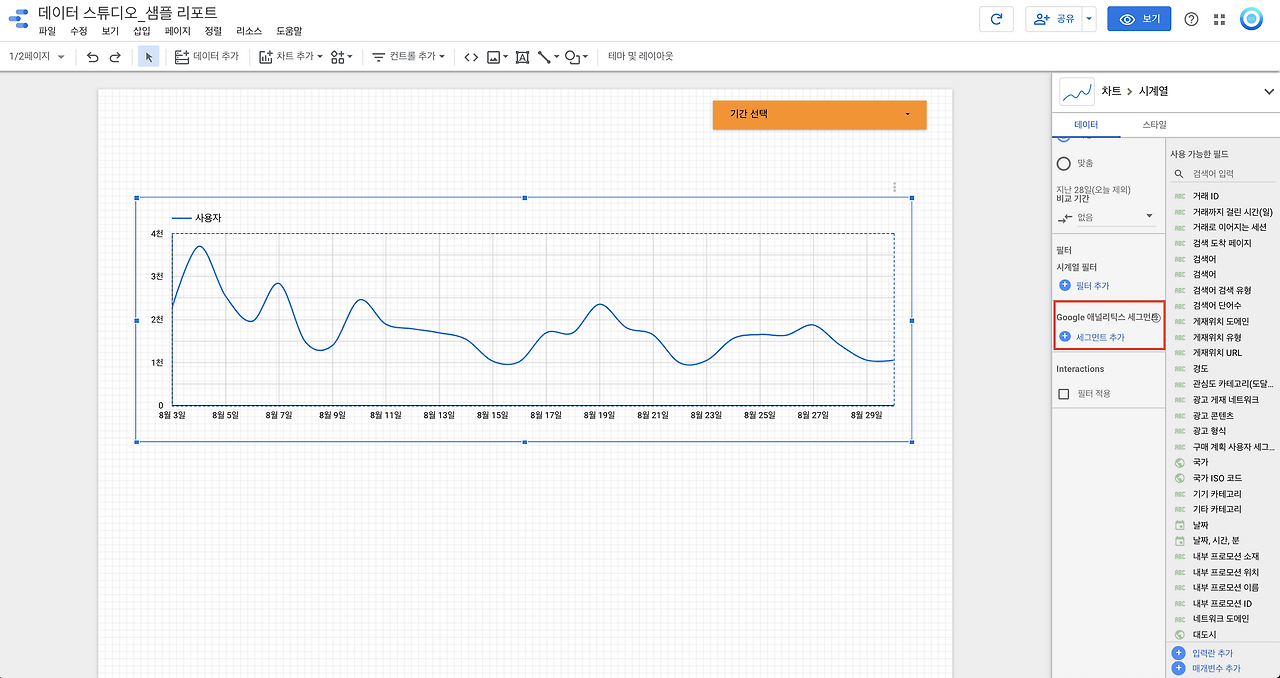Expand the chart type chevron
This screenshot has height=678, width=1280.
coord(1269,92)
